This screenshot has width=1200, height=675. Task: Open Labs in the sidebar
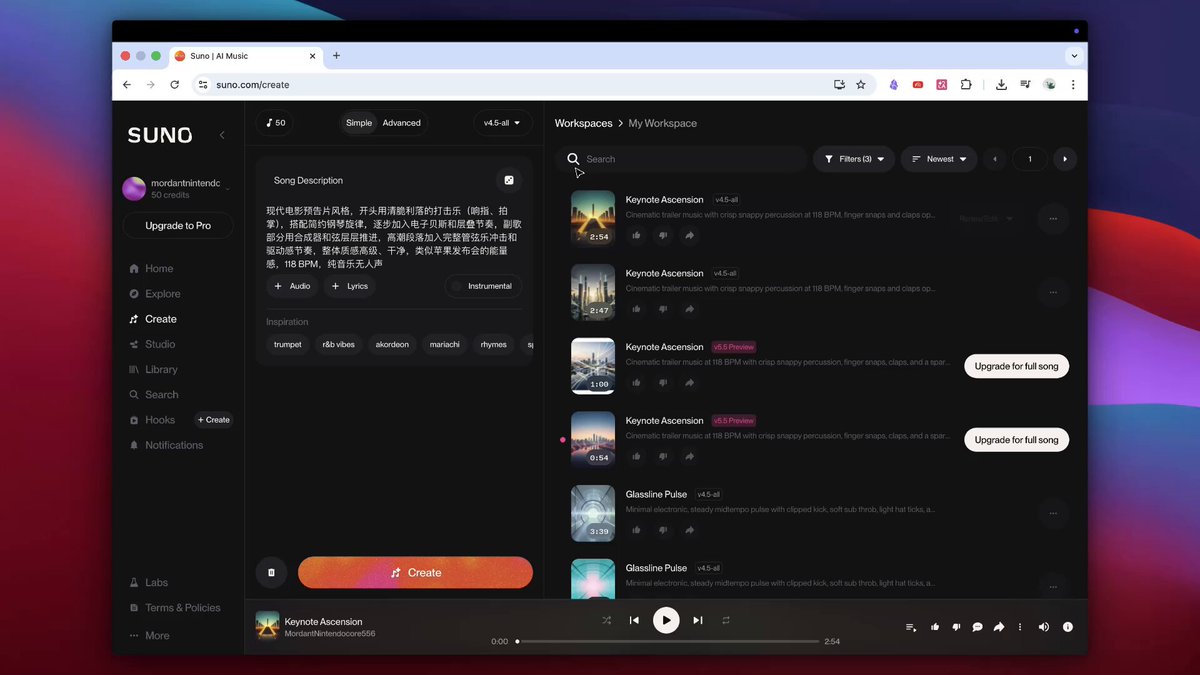[x=148, y=583]
